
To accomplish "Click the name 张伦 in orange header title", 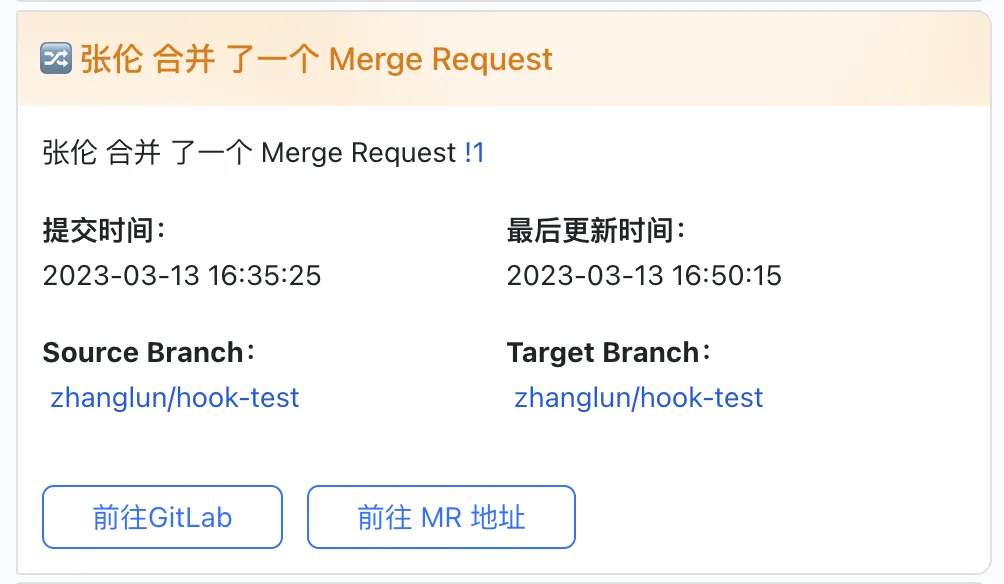I will [x=109, y=59].
